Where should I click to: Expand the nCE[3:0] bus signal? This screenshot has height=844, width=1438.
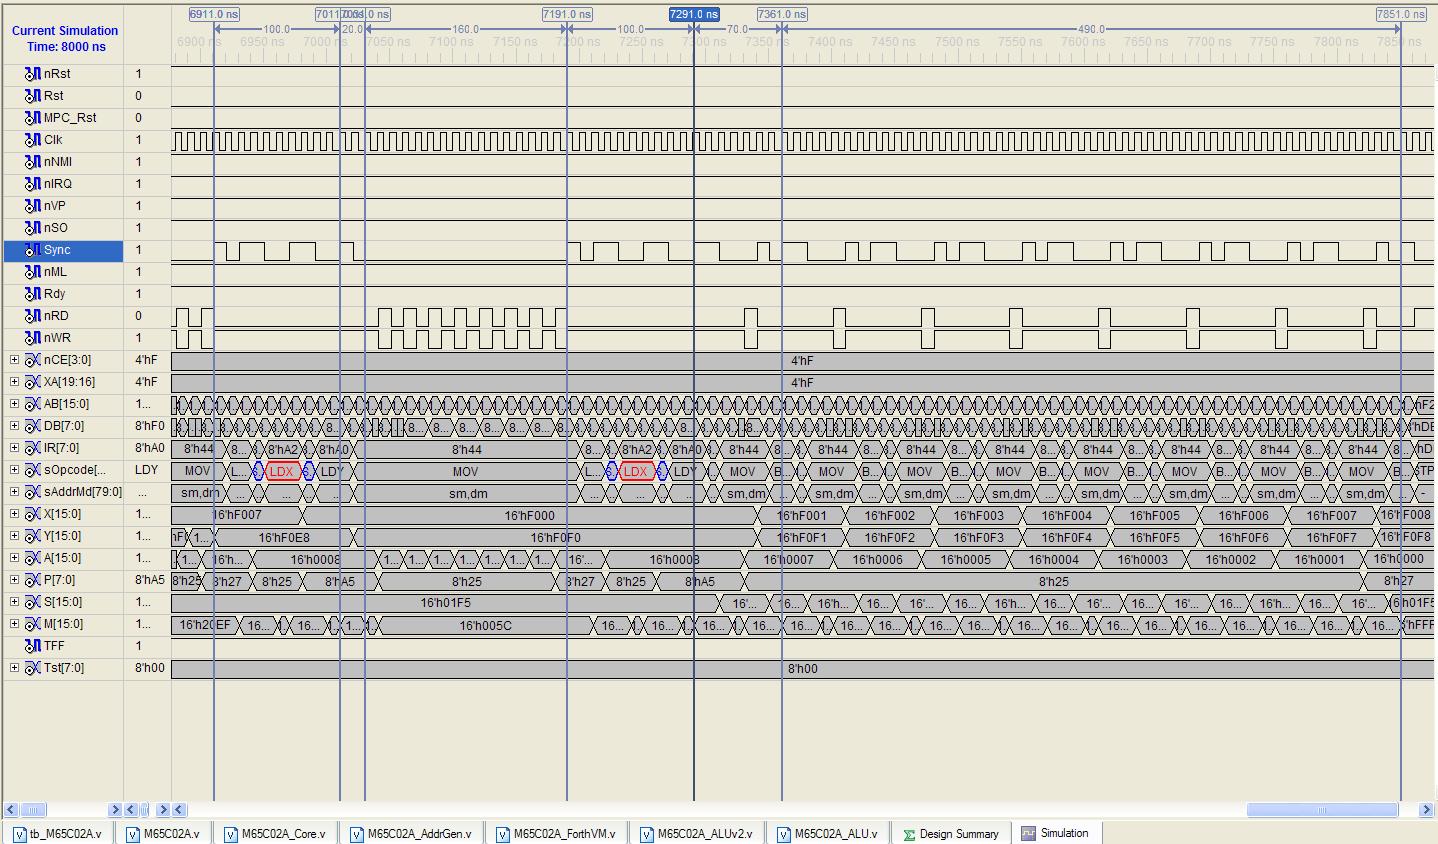(x=14, y=360)
